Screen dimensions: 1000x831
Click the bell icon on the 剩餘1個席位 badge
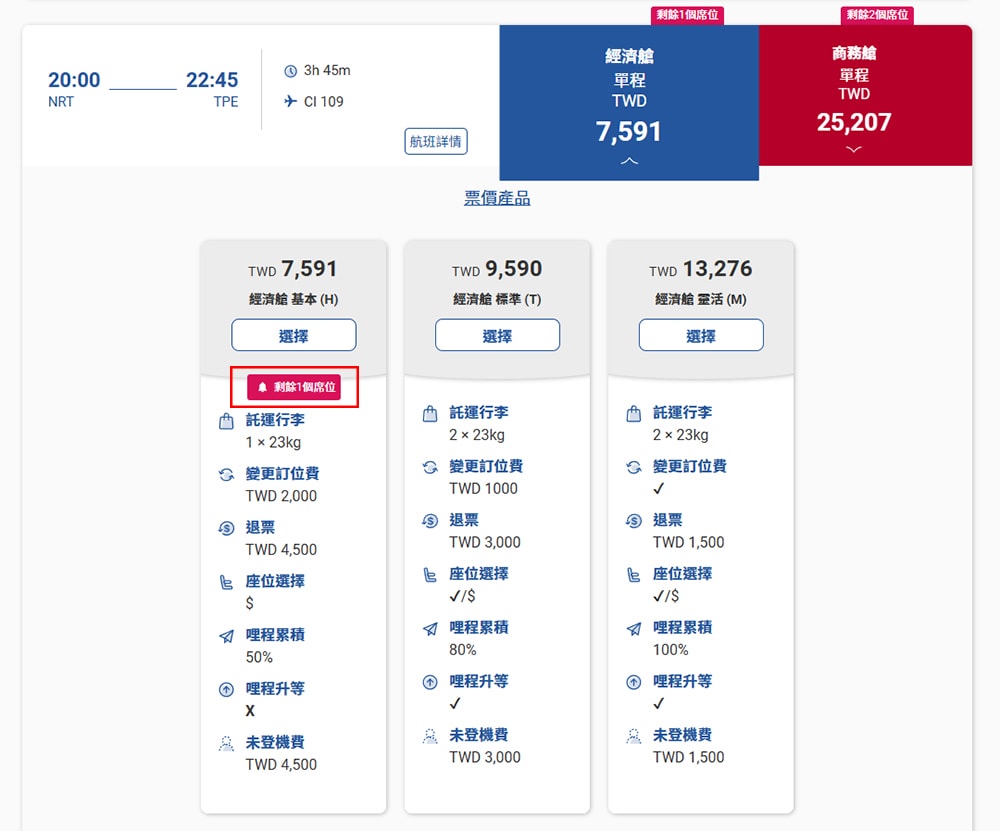coord(263,387)
